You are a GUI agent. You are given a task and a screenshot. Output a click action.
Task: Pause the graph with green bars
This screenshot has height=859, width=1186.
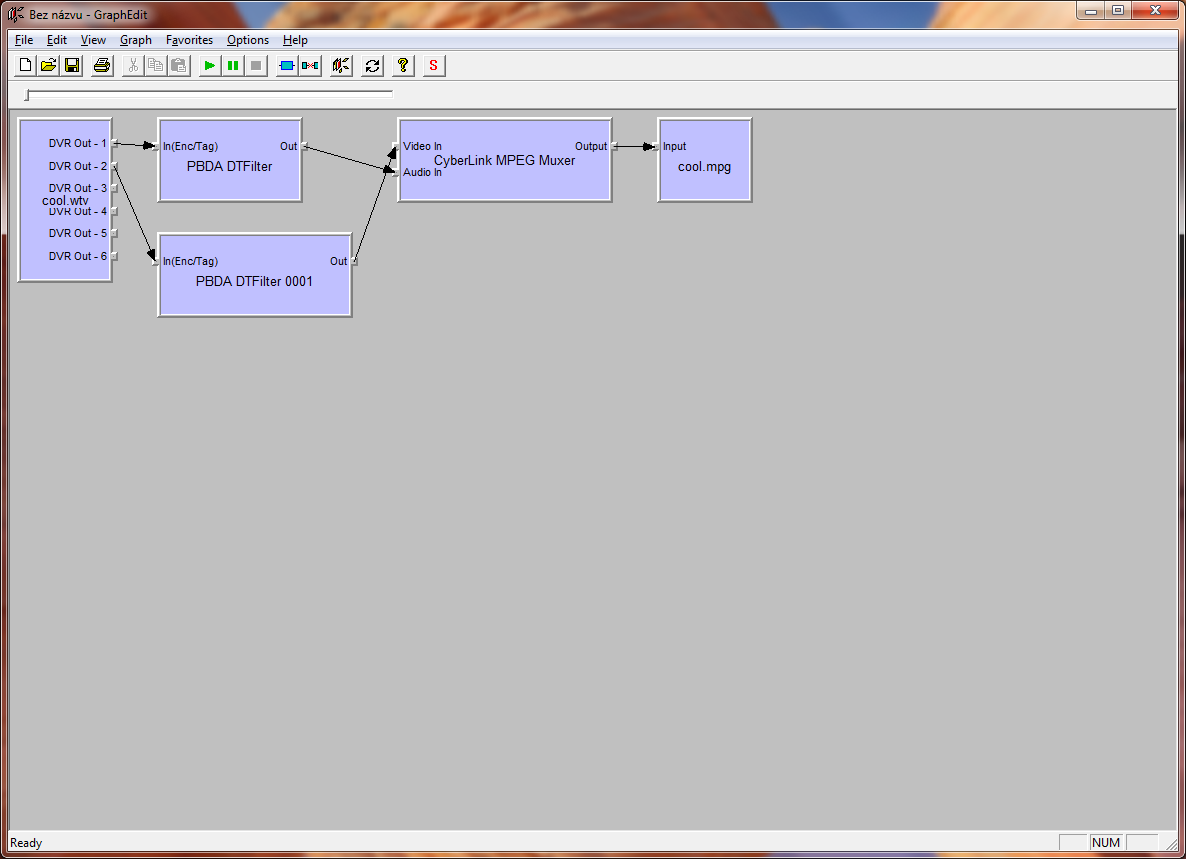point(233,66)
